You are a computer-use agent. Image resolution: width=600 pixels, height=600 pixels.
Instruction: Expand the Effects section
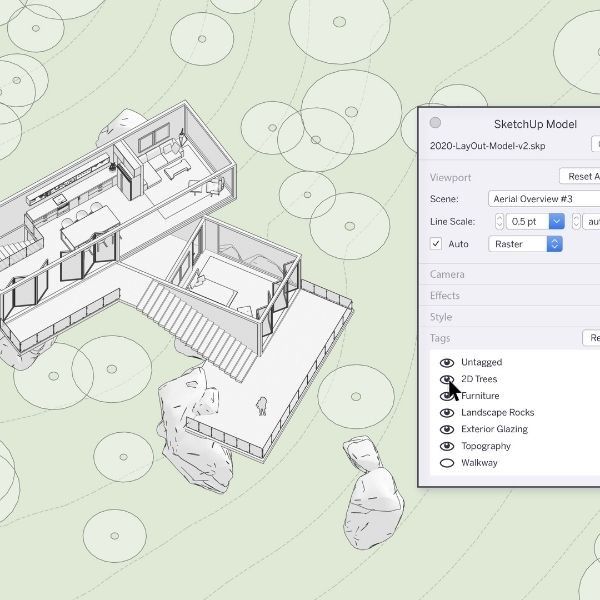(x=445, y=295)
